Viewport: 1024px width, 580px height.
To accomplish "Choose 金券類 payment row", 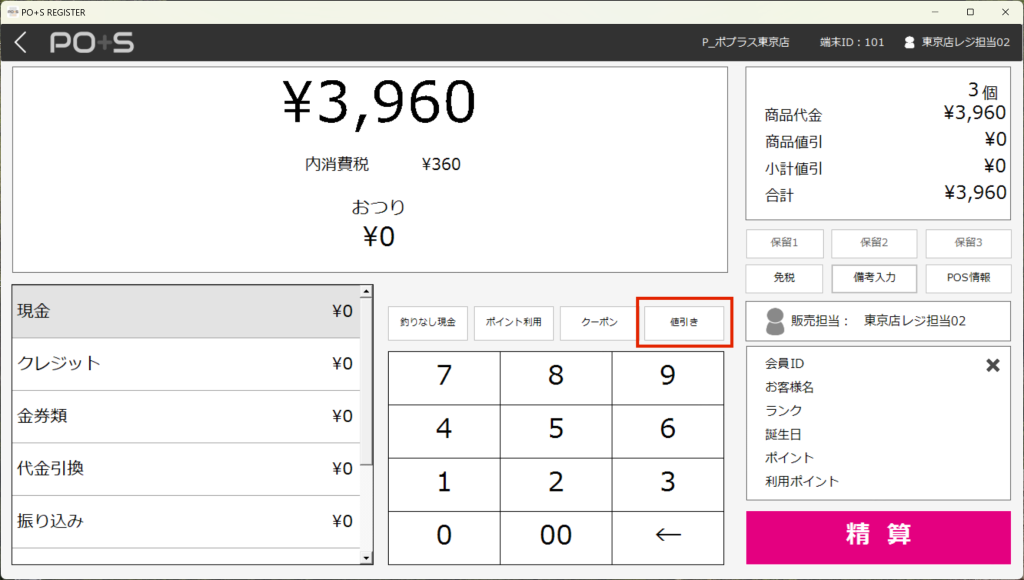I will (186, 416).
